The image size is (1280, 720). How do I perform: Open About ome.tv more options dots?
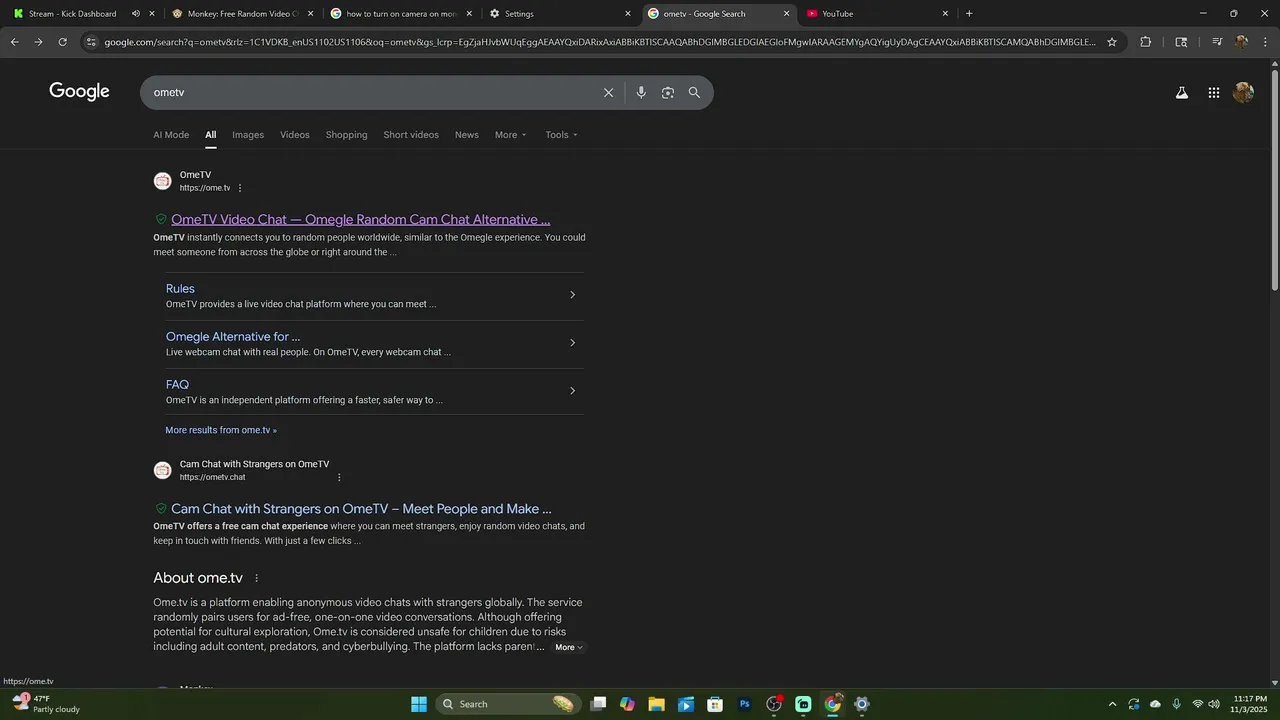257,578
